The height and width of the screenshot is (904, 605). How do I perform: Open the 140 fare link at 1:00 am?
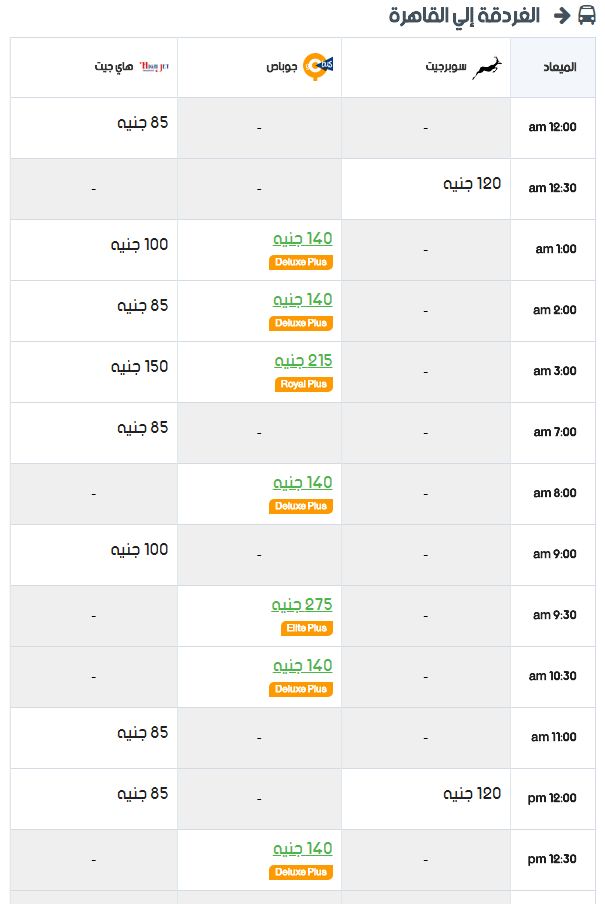tap(303, 239)
